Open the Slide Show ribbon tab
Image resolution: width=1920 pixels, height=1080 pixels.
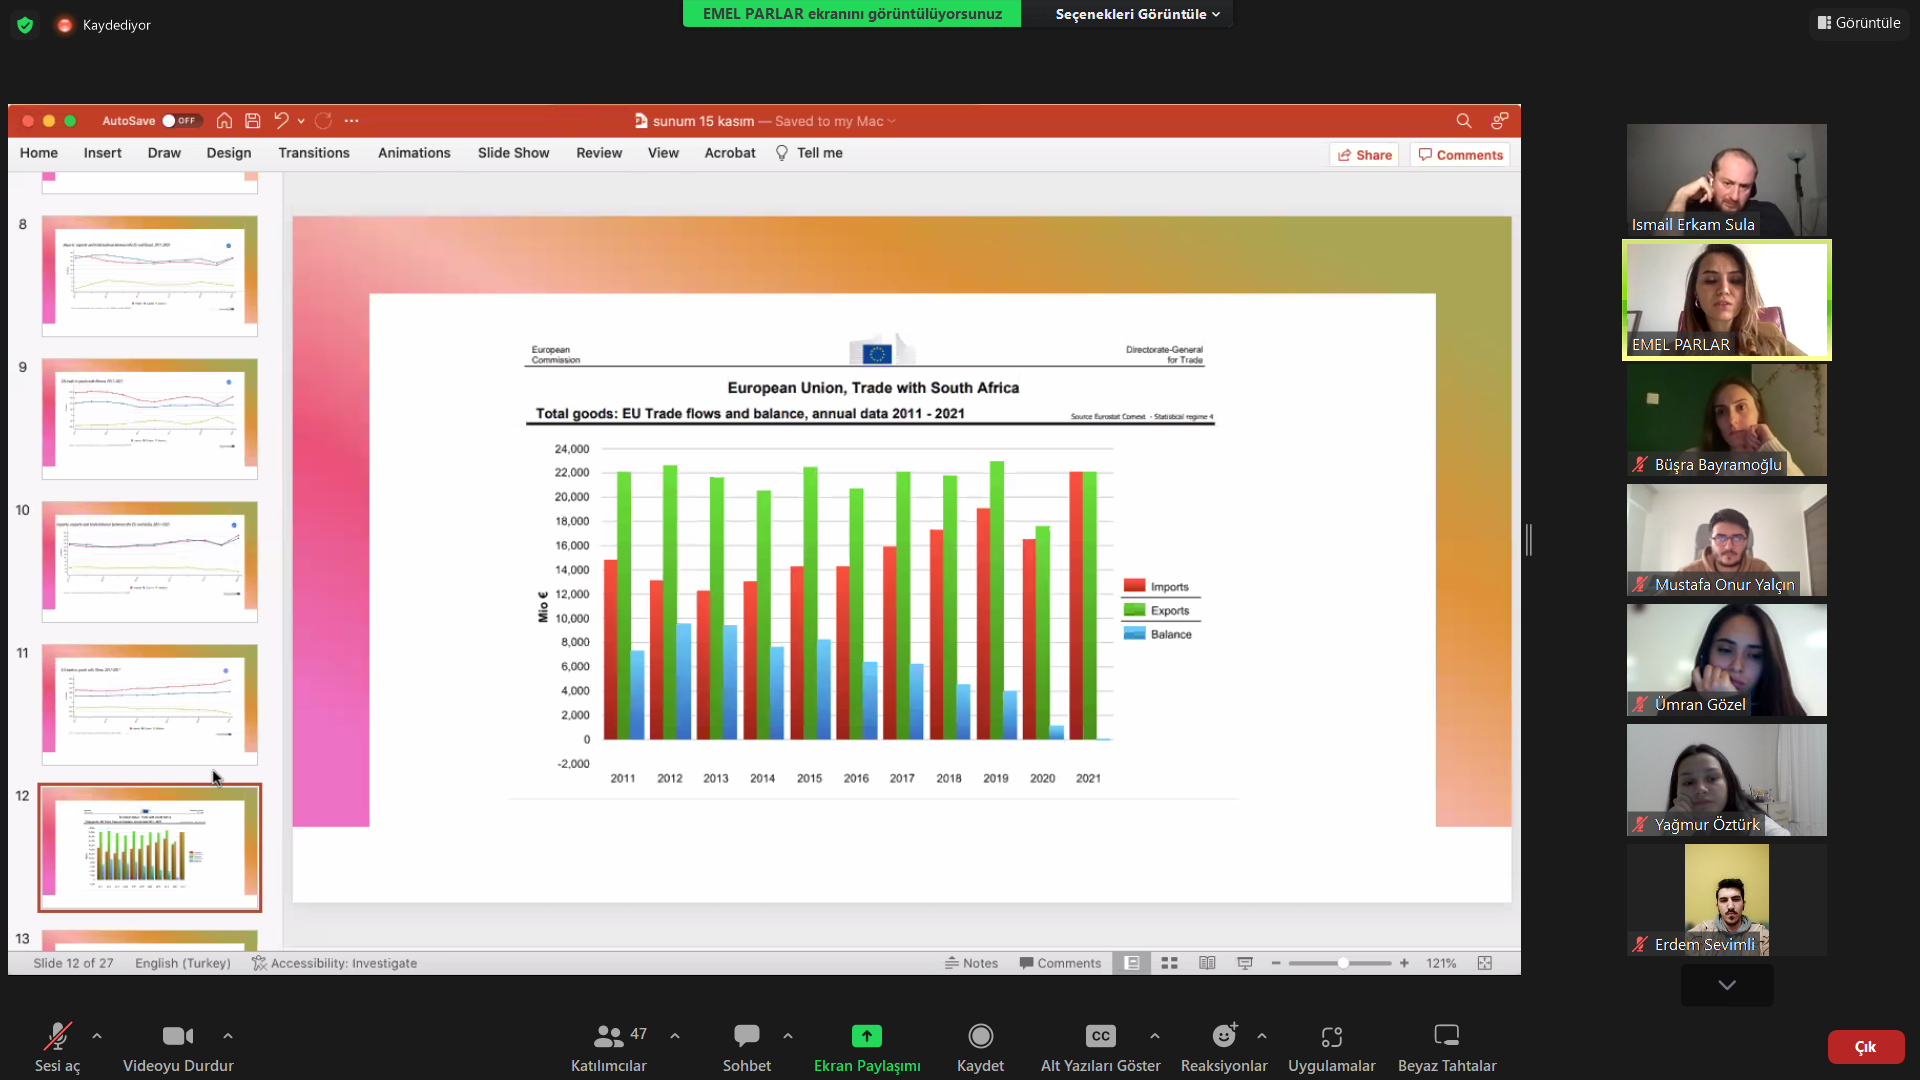click(513, 153)
